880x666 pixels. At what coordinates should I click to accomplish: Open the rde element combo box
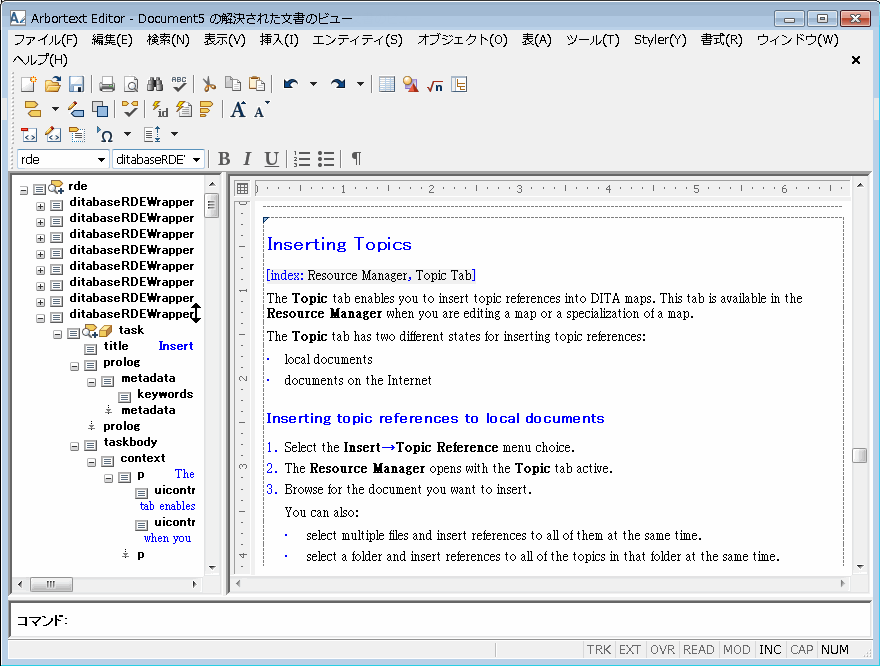62,159
